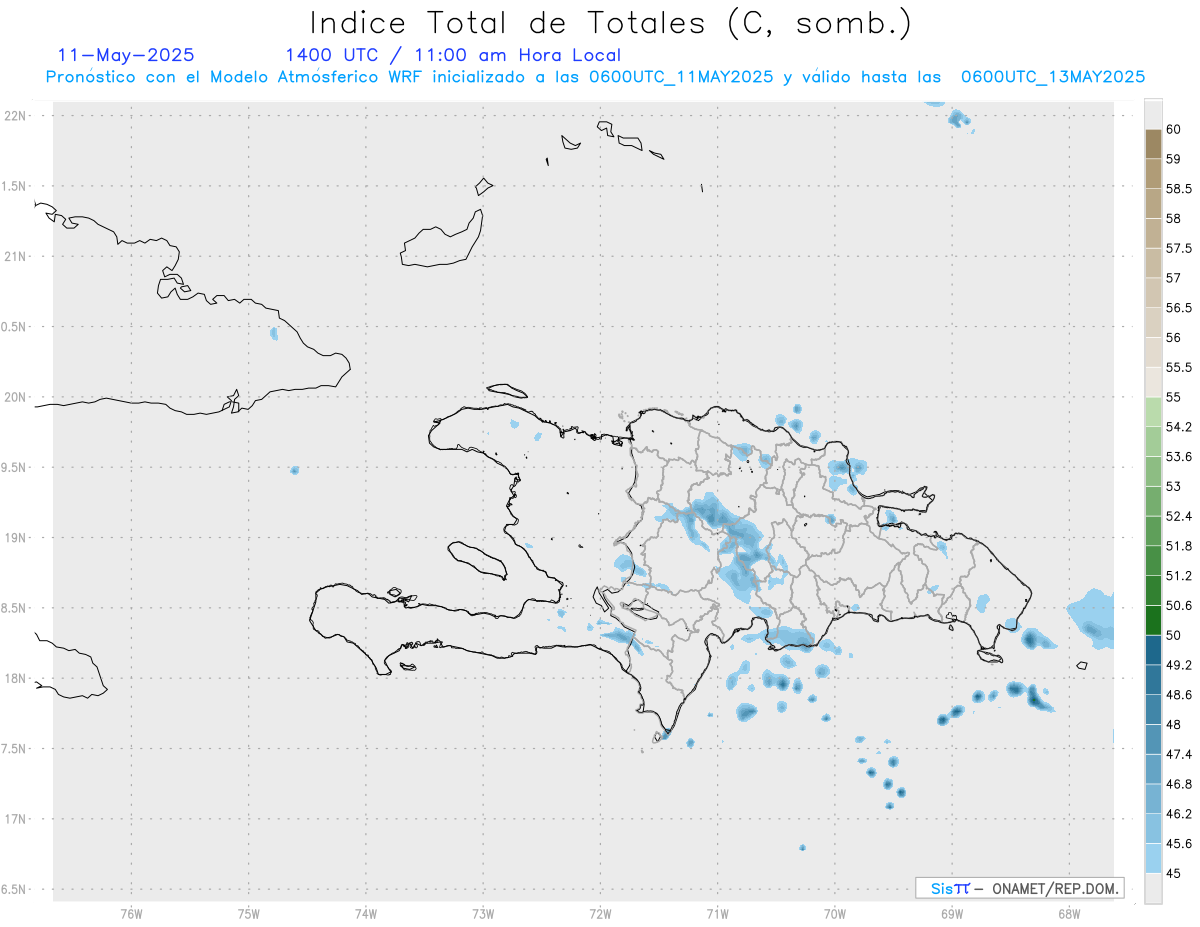Screen dimensions: 1200x927
Task: Select the date text '11-May-2025'
Action: [x=126, y=56]
